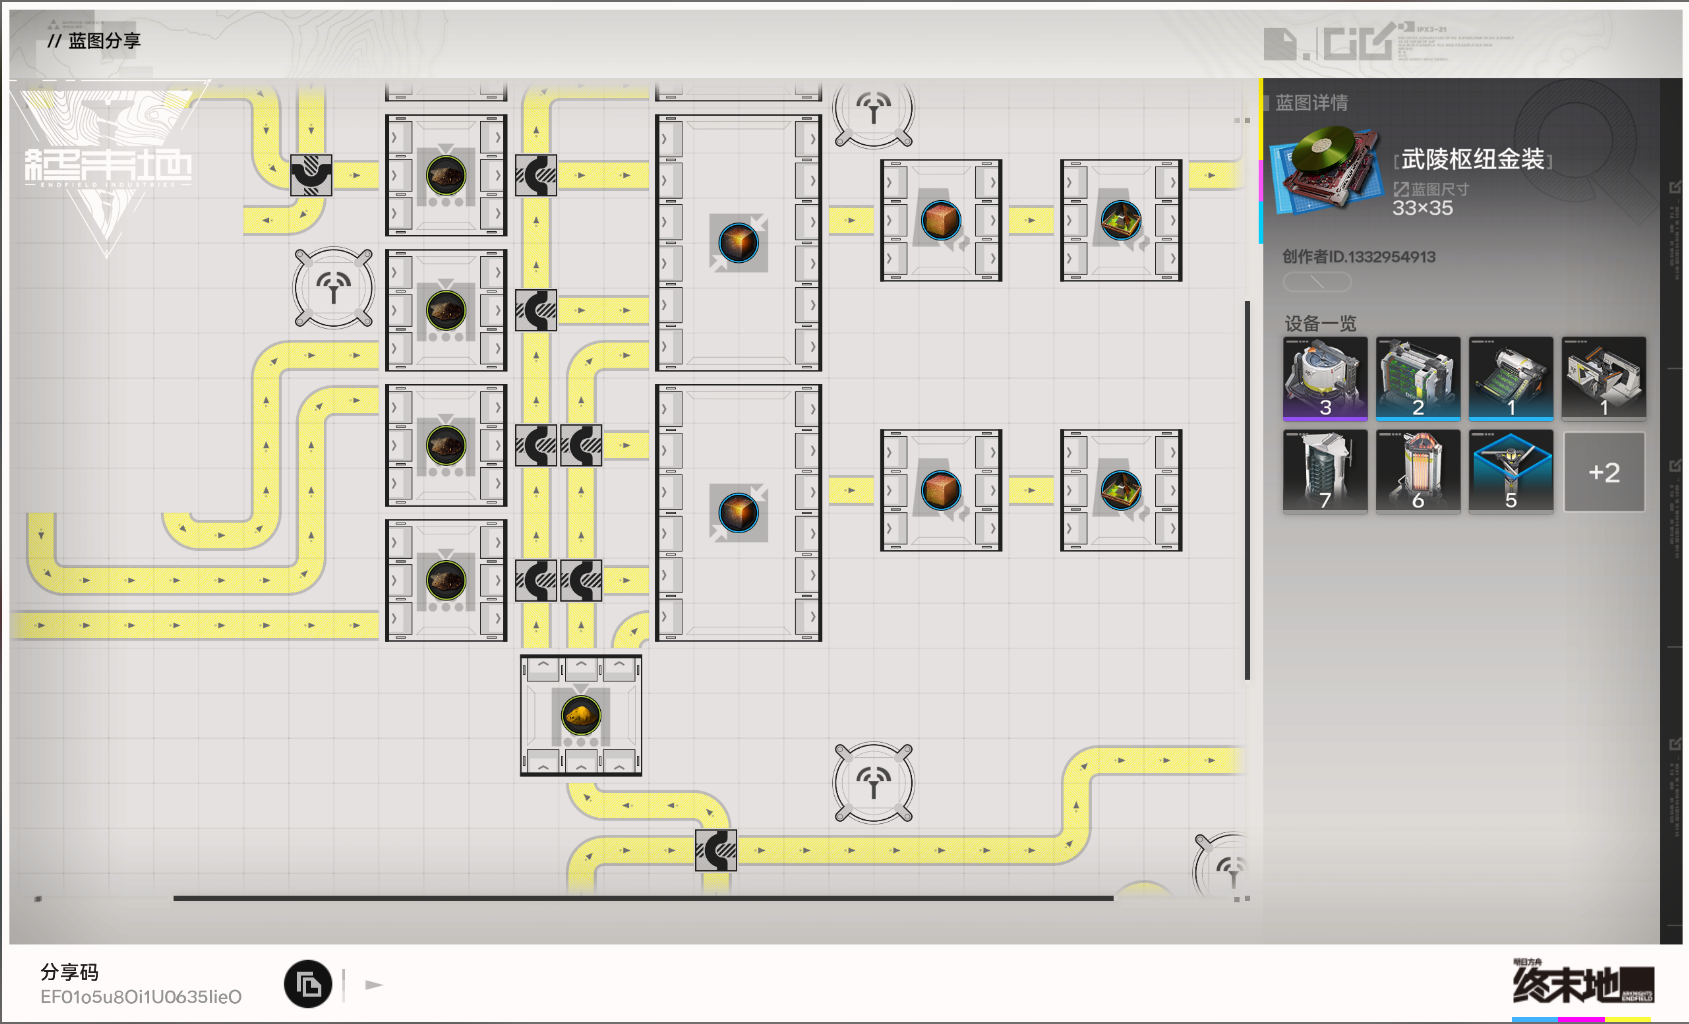Click the blueprint size value 33×35
Image resolution: width=1689 pixels, height=1024 pixels.
point(1422,208)
